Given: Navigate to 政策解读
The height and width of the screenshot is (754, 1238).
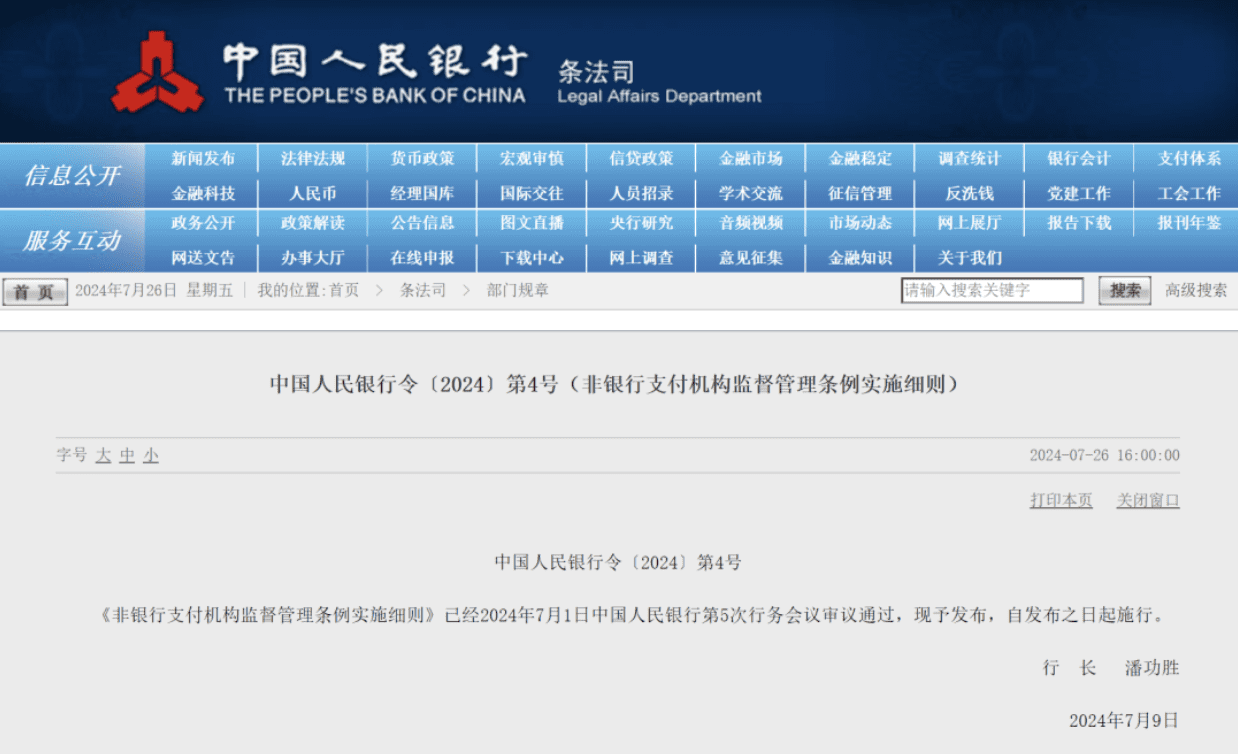Looking at the screenshot, I should [x=313, y=223].
